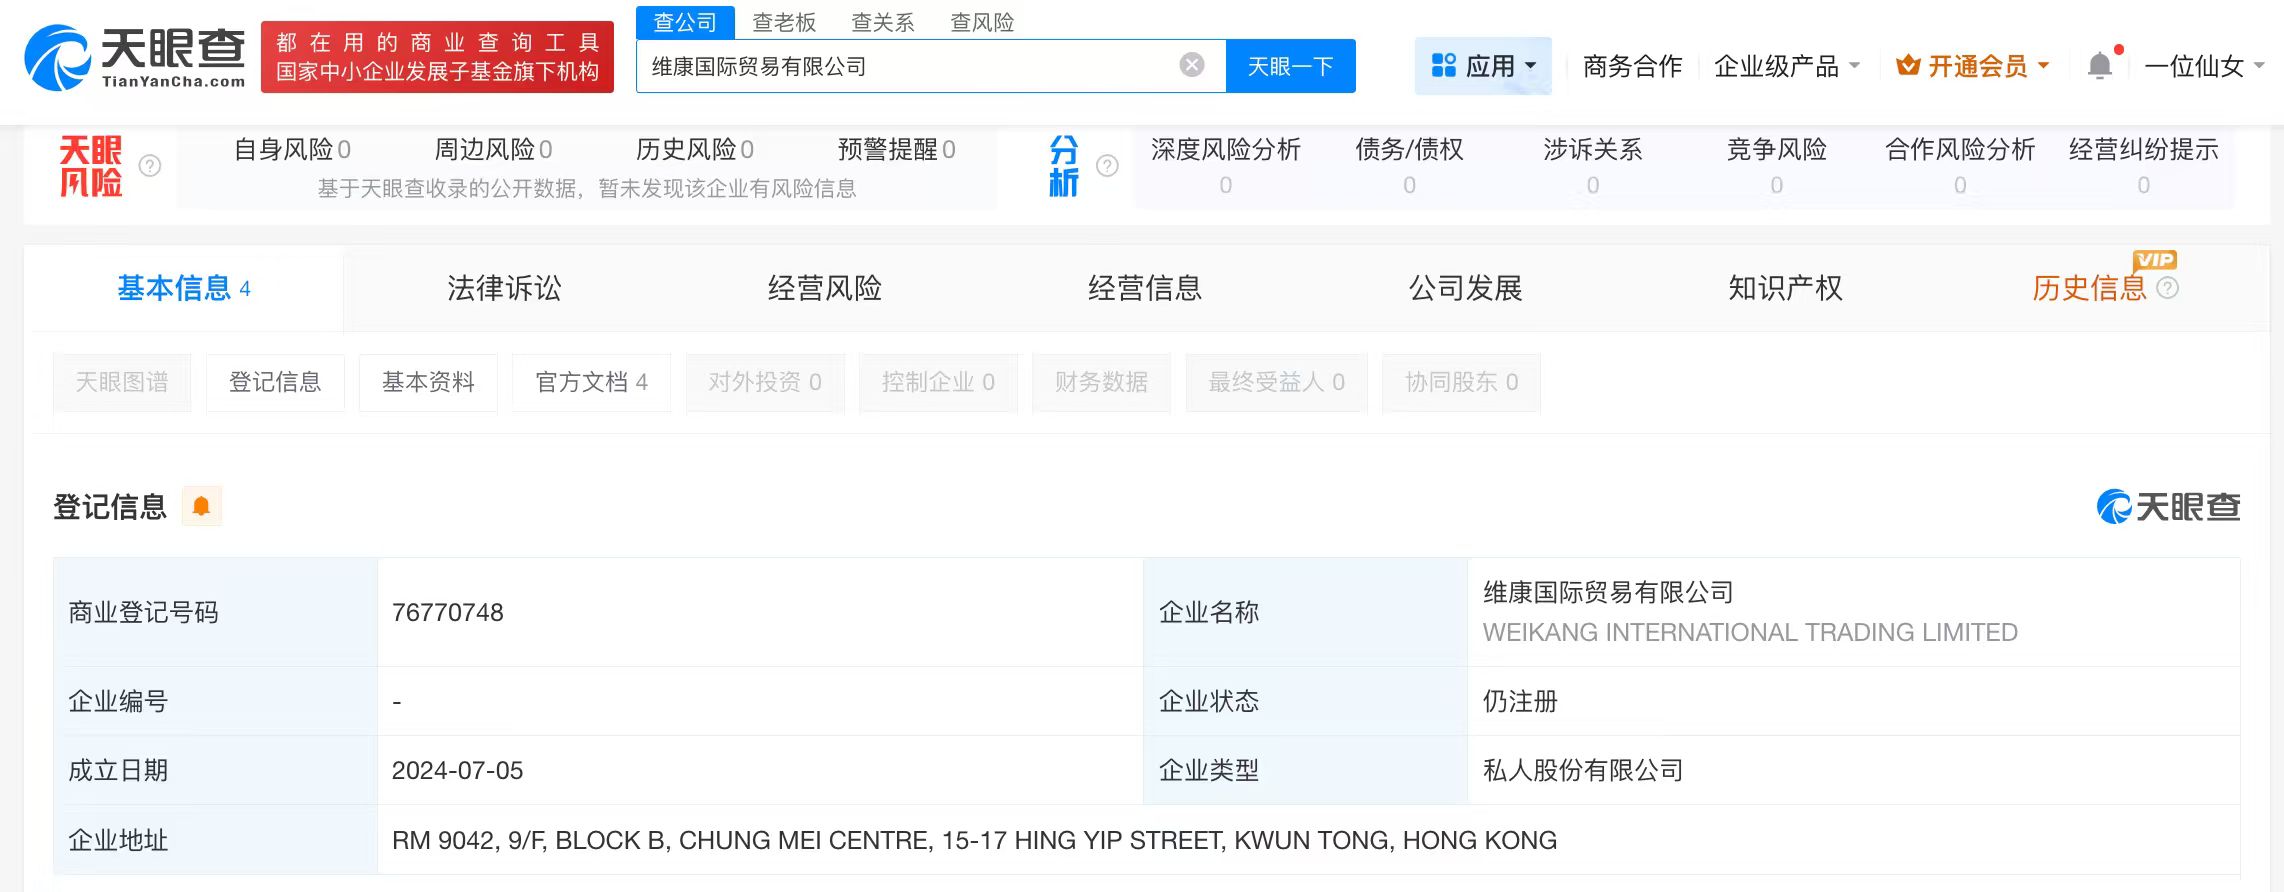2284x892 pixels.
Task: Click company name 维康国际贸易有限公司 in table
Action: pyautogui.click(x=1608, y=592)
